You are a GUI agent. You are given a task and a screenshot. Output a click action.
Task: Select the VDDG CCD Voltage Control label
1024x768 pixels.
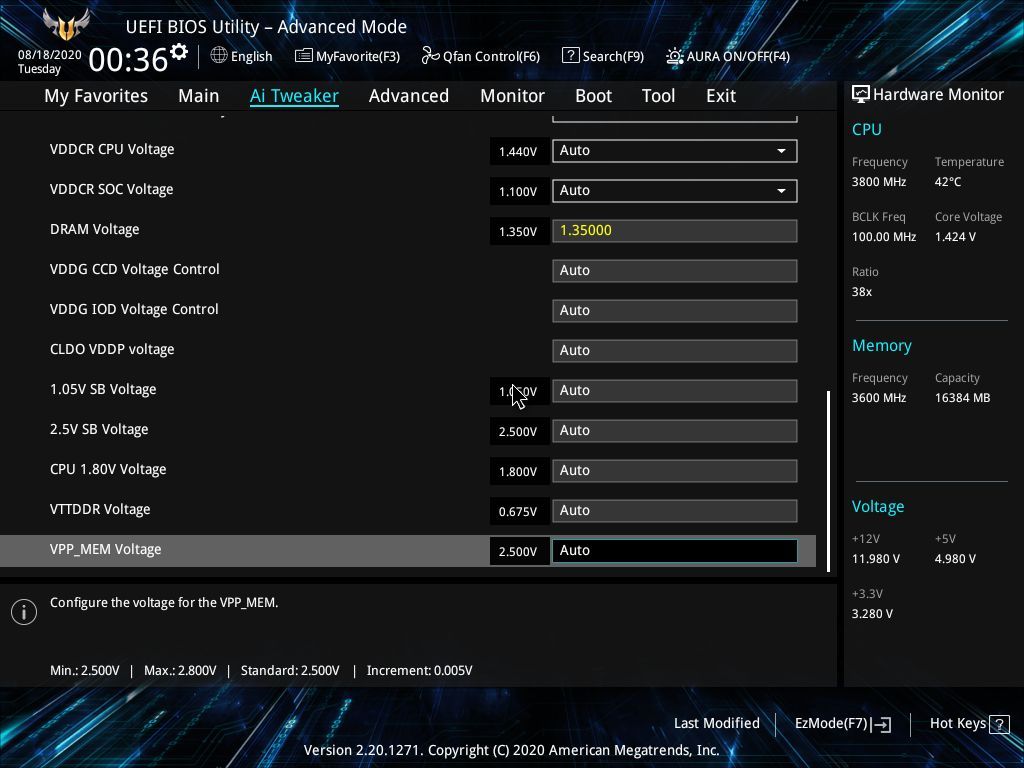135,270
